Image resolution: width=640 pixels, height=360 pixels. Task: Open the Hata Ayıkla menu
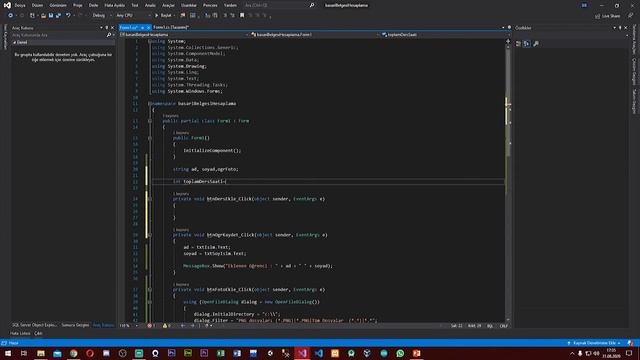pyautogui.click(x=115, y=5)
